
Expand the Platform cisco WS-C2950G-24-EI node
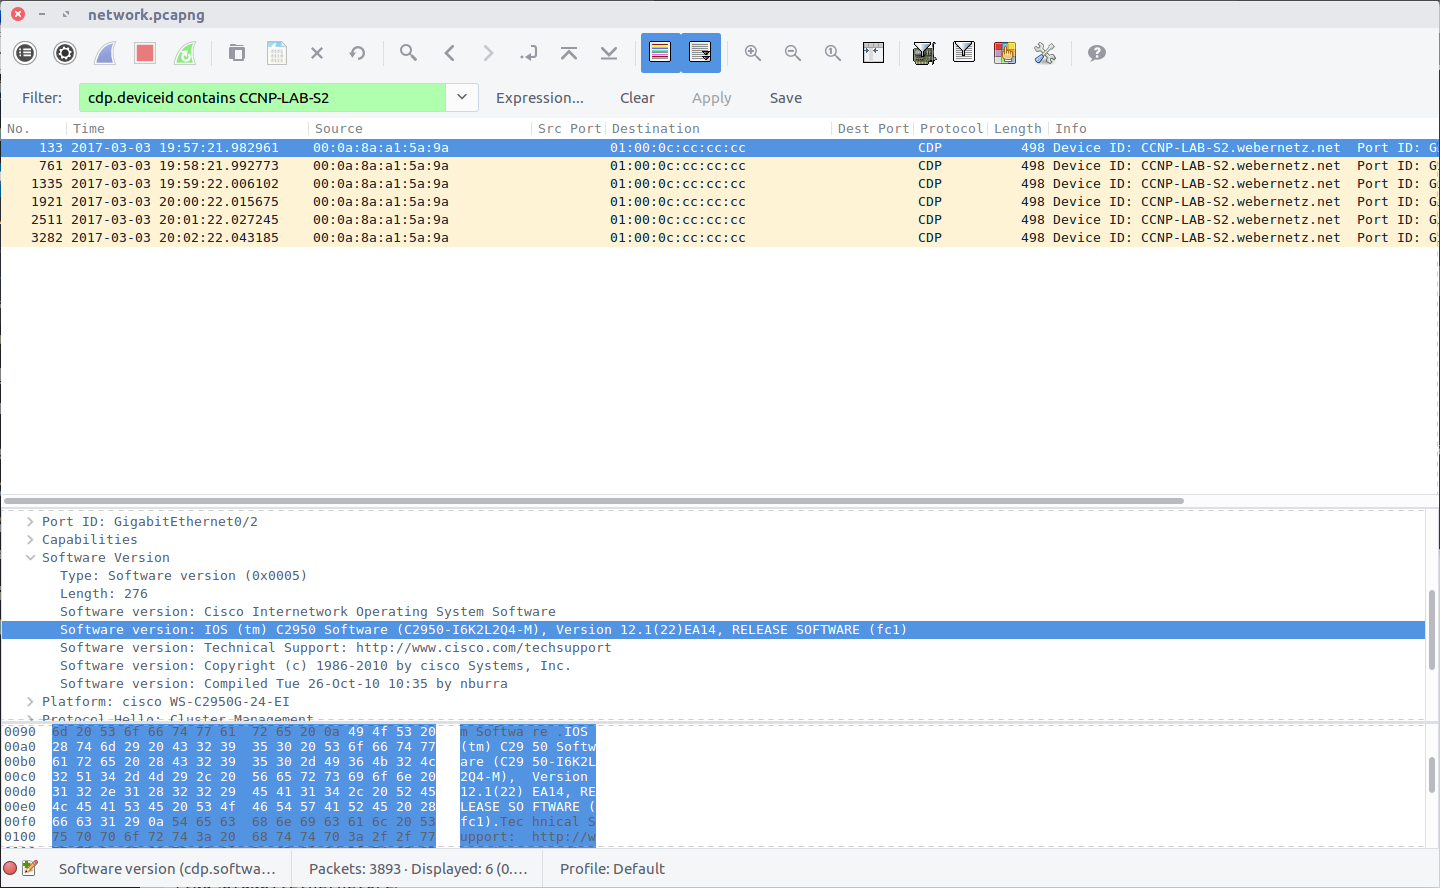point(31,701)
